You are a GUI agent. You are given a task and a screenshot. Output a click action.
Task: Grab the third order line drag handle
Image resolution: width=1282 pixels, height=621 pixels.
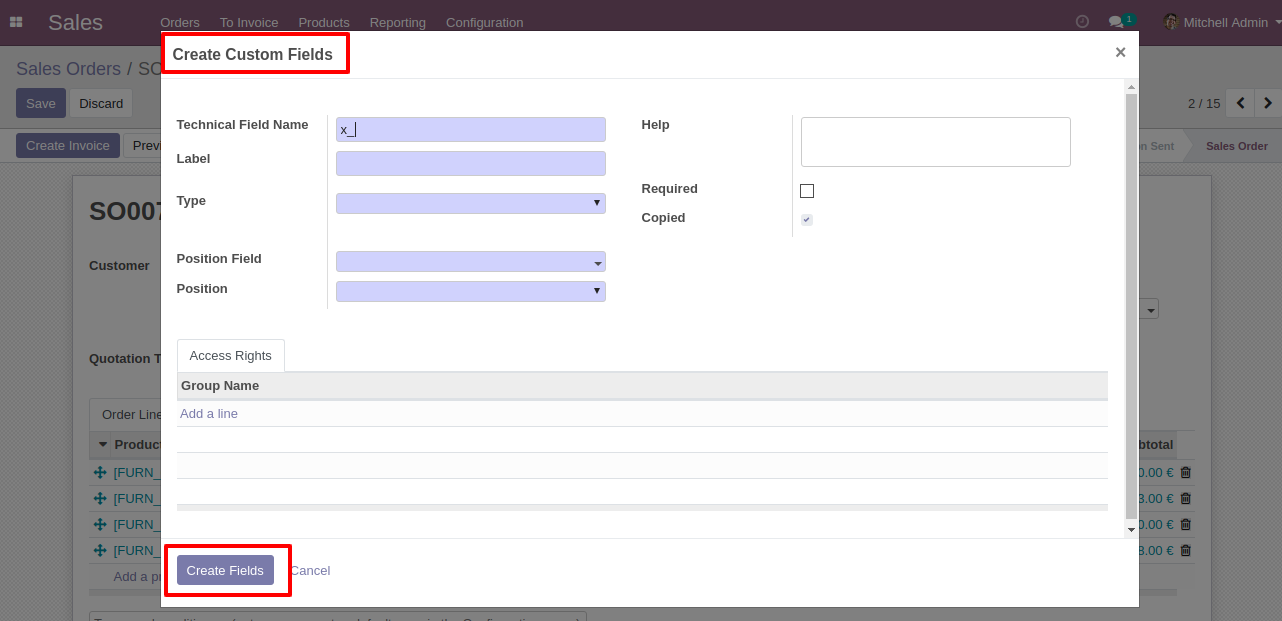point(100,524)
